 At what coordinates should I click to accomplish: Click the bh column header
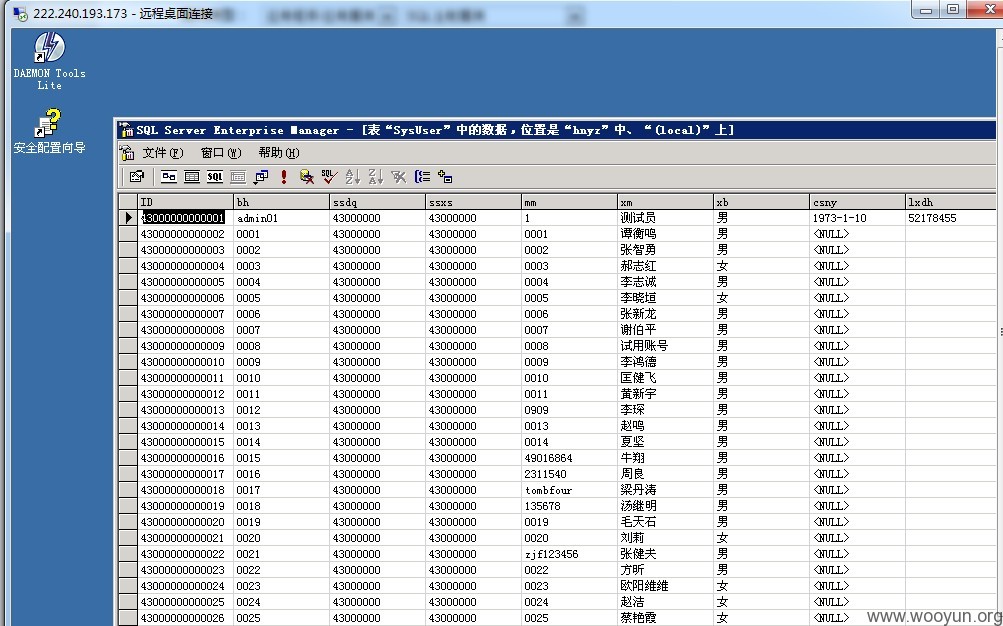pyautogui.click(x=281, y=202)
